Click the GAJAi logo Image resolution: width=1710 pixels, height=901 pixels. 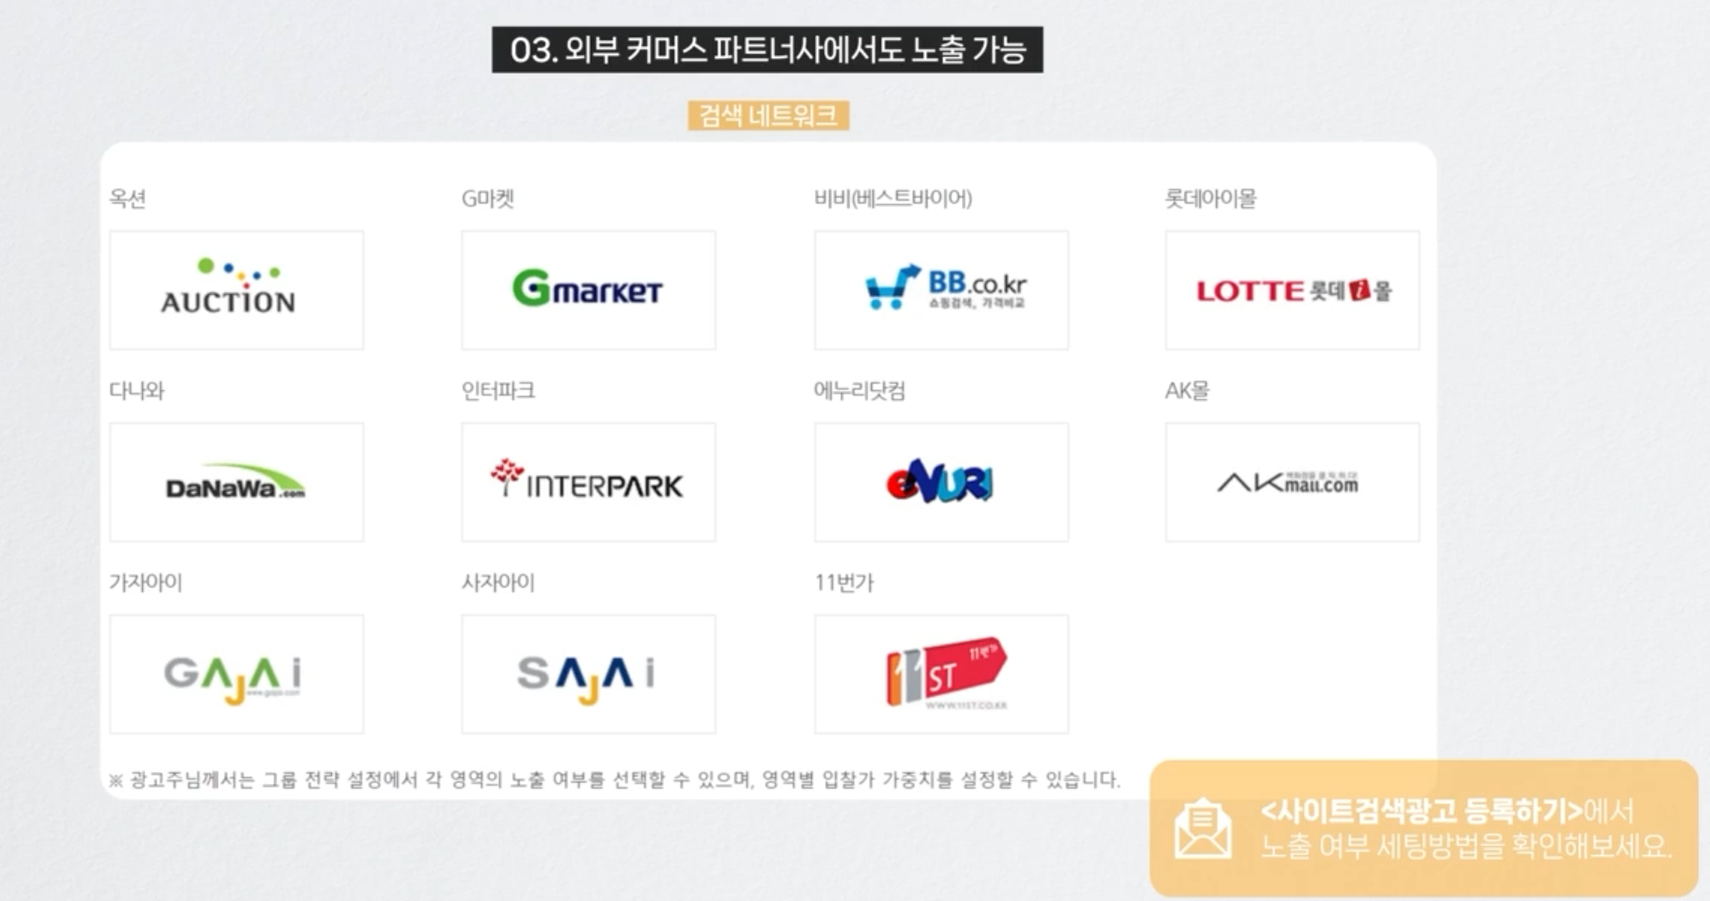(236, 673)
